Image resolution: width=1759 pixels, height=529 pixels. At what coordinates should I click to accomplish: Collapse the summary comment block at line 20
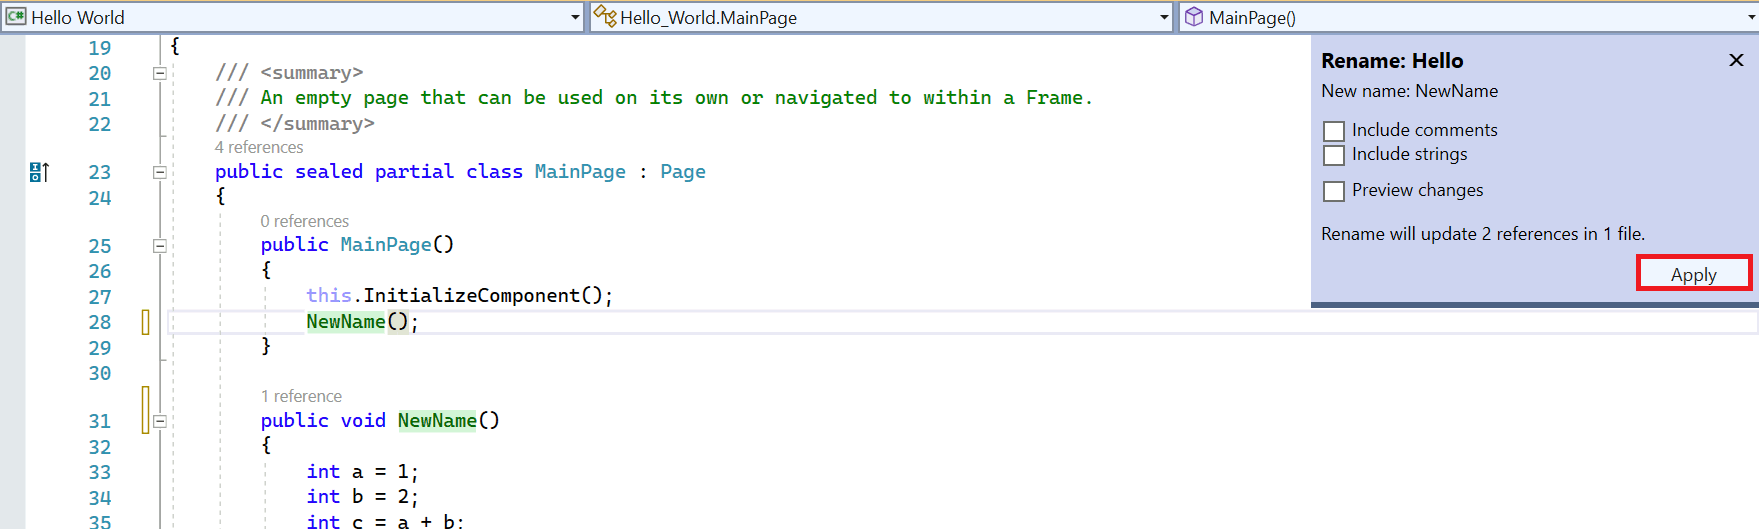tap(159, 73)
